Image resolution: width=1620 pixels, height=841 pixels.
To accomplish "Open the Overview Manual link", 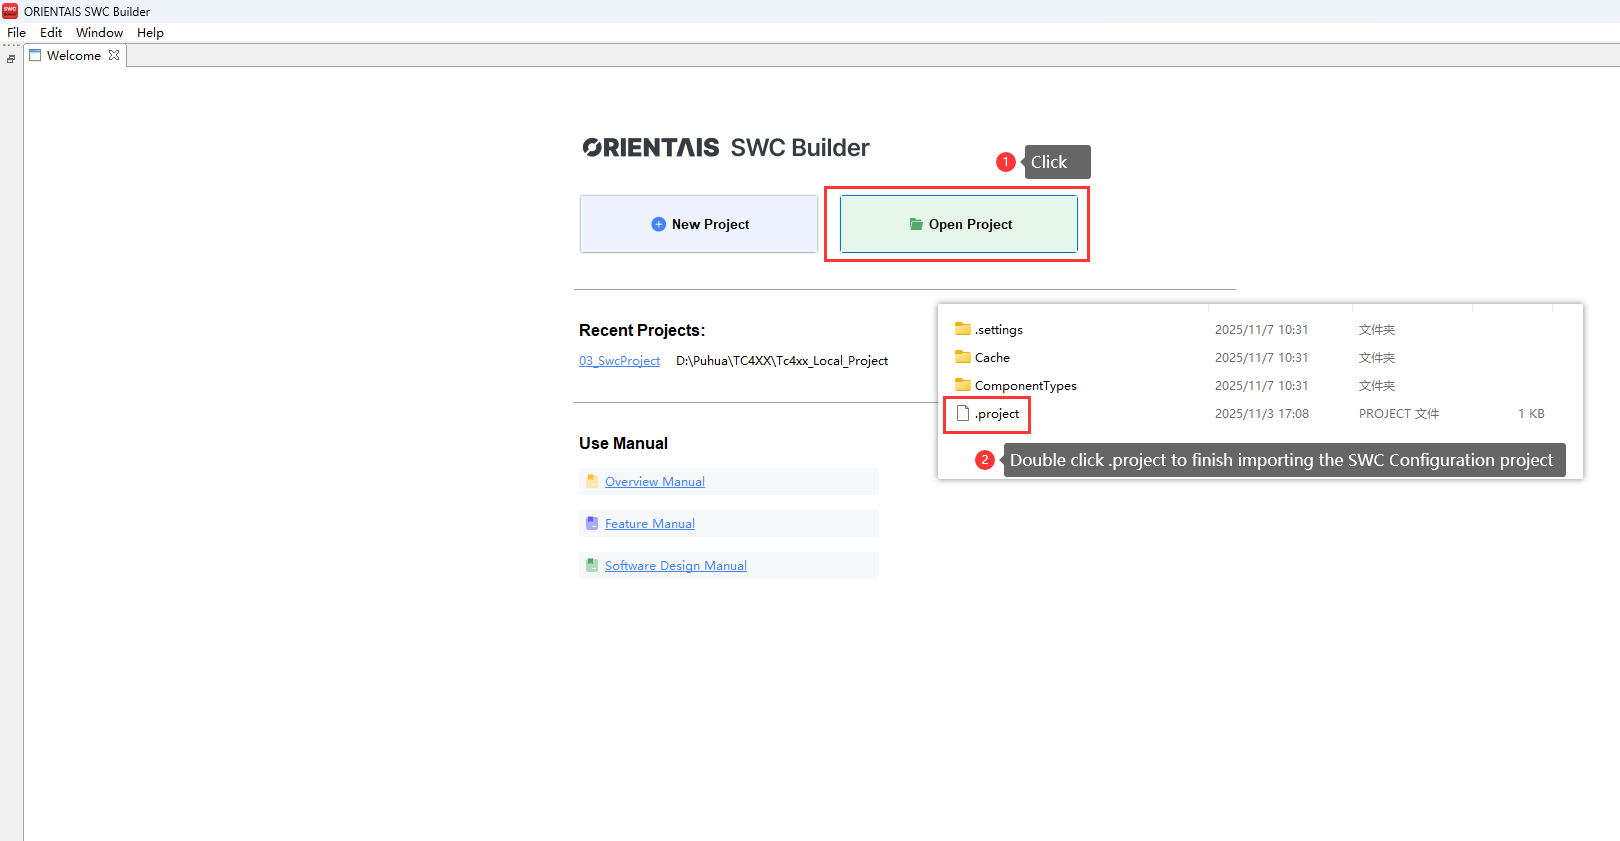I will [654, 482].
